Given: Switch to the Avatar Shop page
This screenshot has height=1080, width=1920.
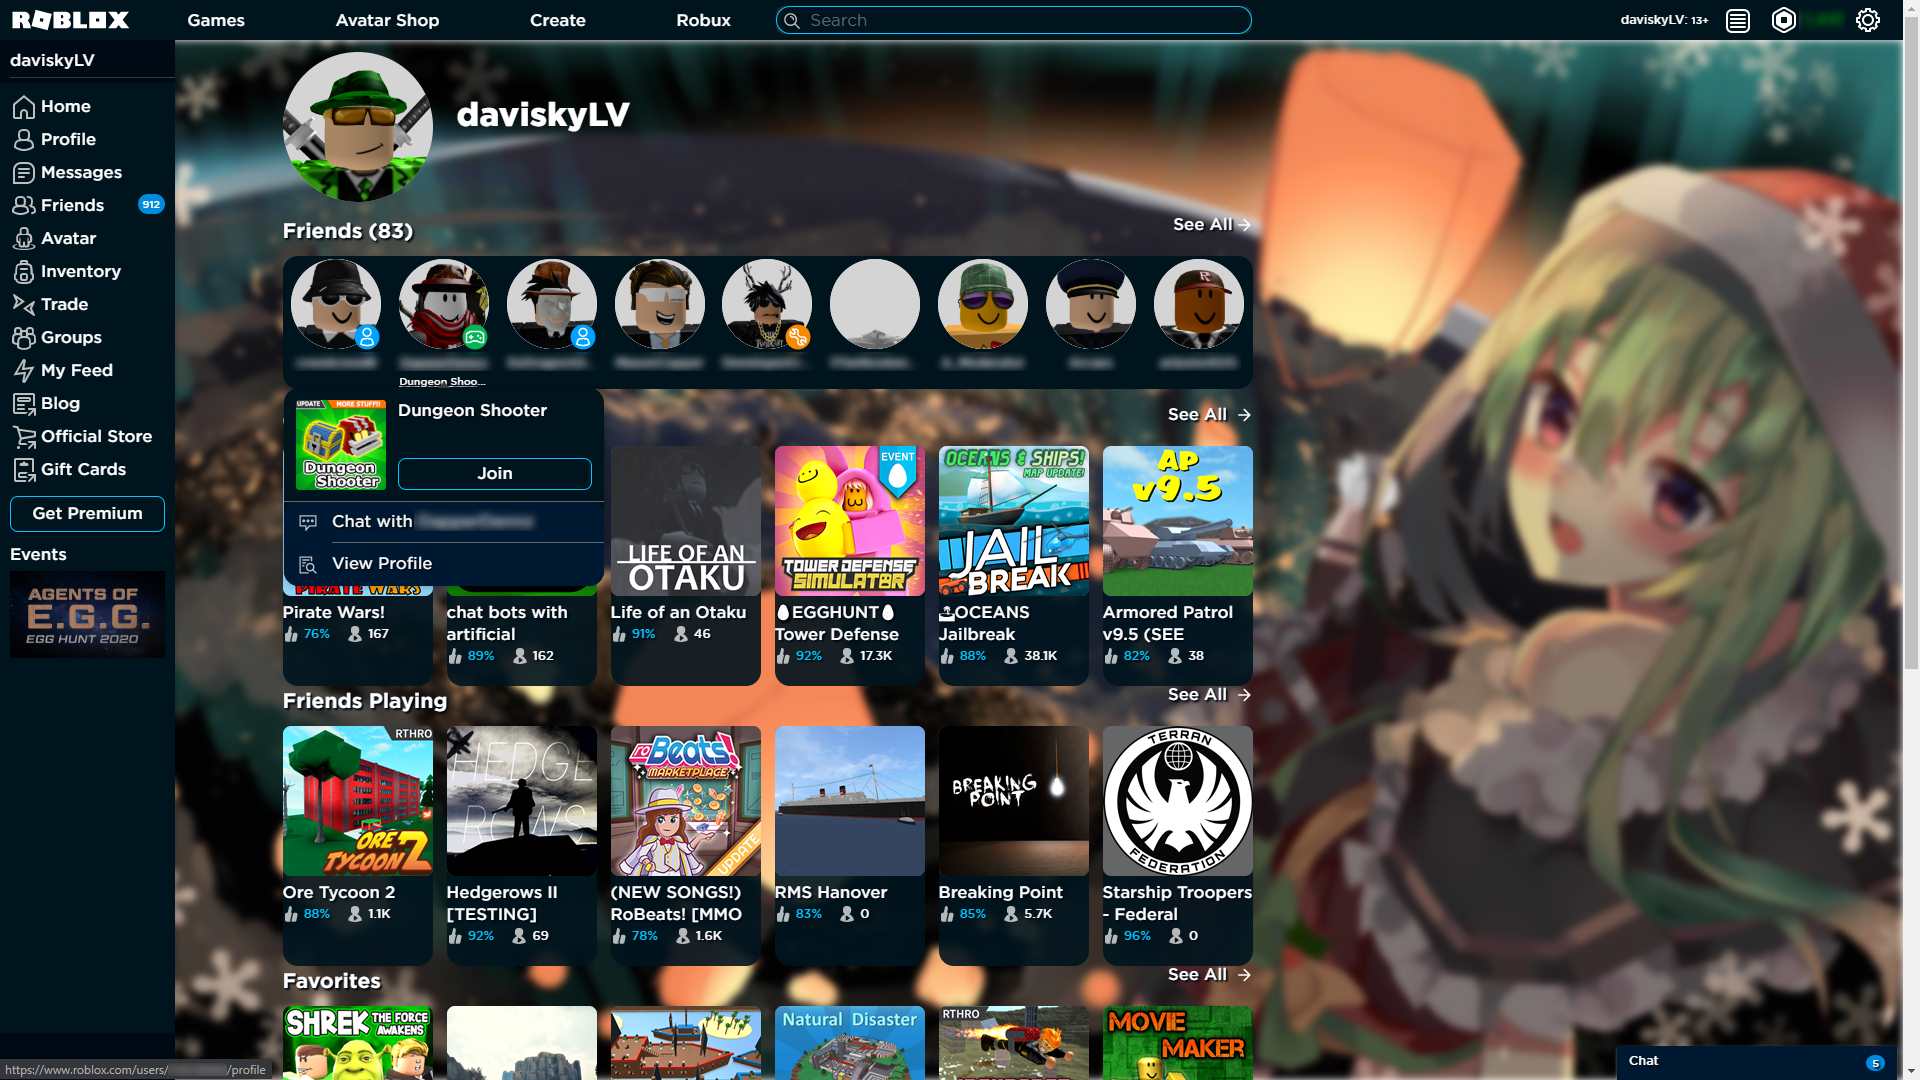Looking at the screenshot, I should point(387,20).
